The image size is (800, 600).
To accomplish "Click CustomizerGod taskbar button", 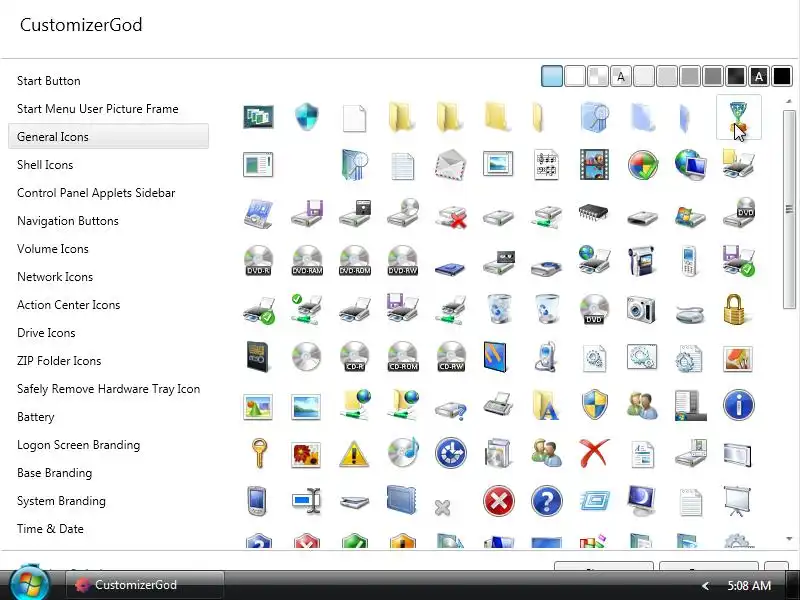I will [x=145, y=585].
